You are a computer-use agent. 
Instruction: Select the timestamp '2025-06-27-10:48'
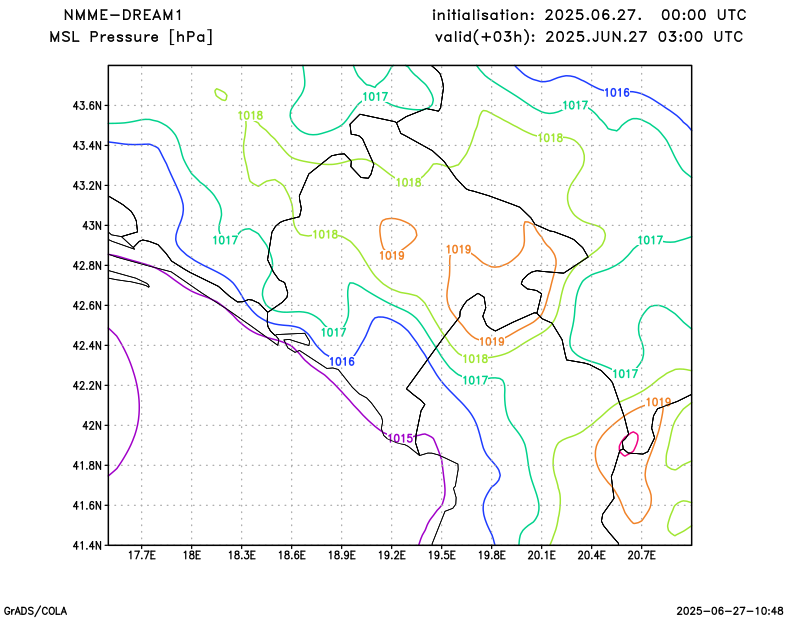pos(730,611)
